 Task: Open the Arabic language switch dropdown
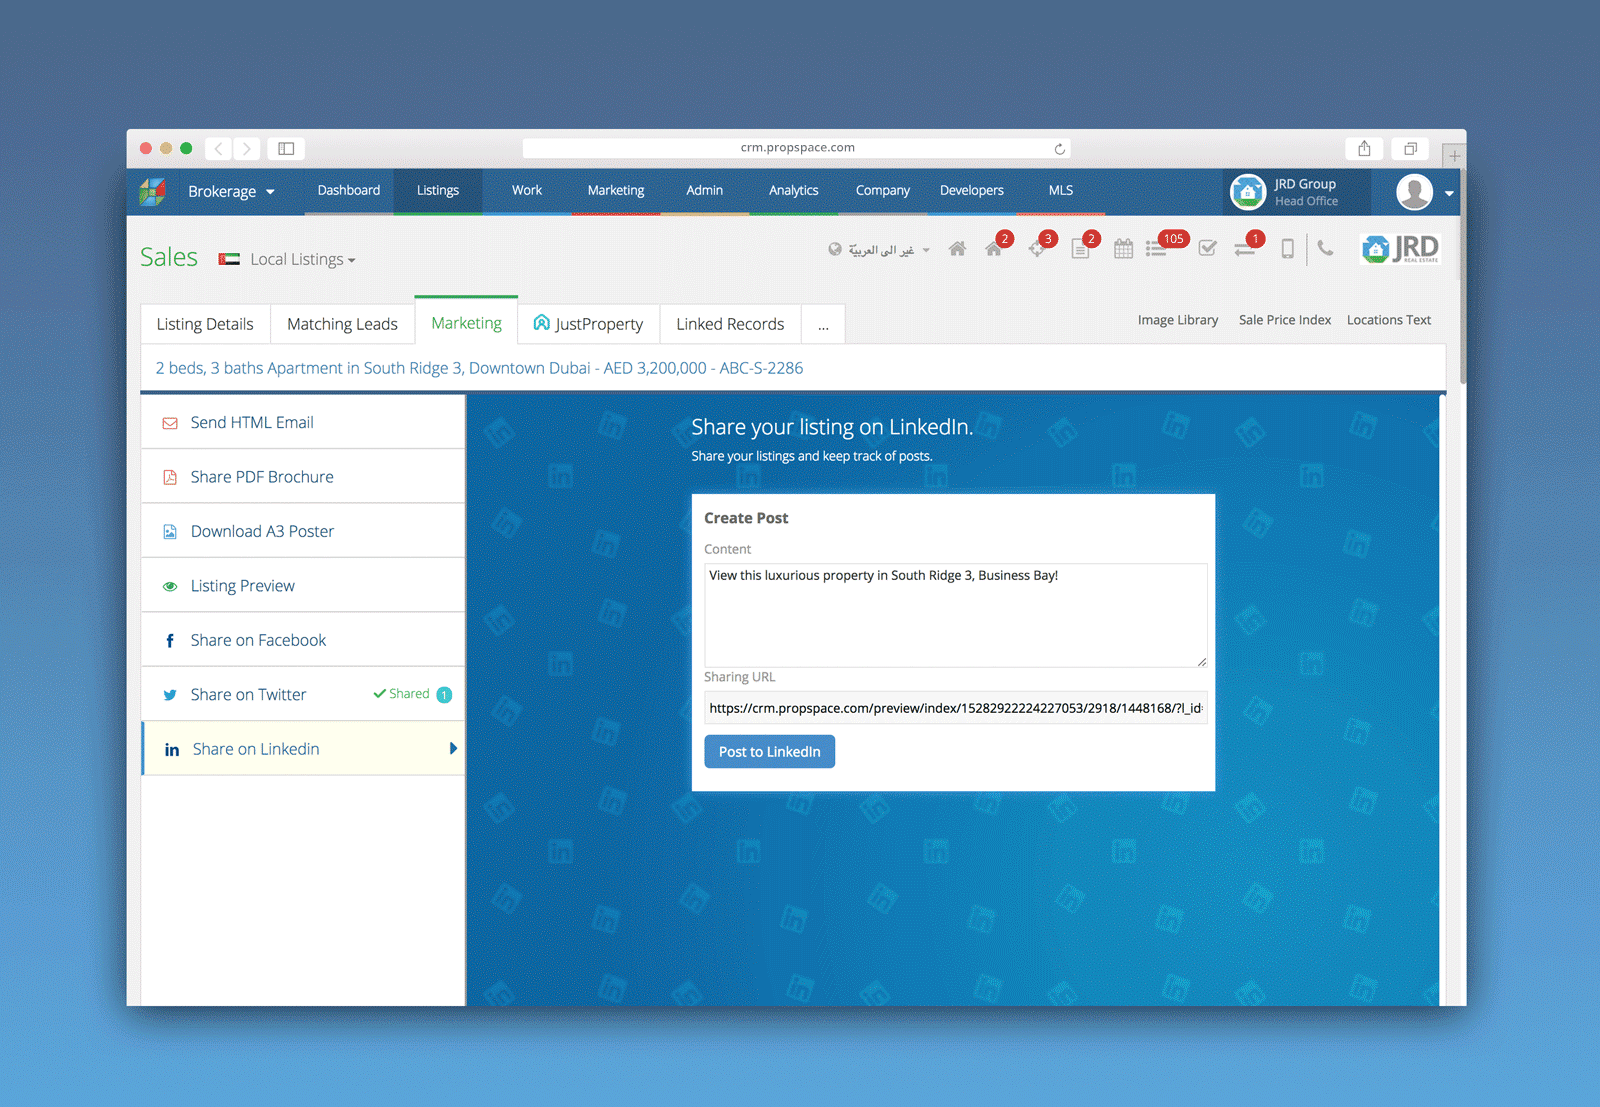tap(880, 250)
